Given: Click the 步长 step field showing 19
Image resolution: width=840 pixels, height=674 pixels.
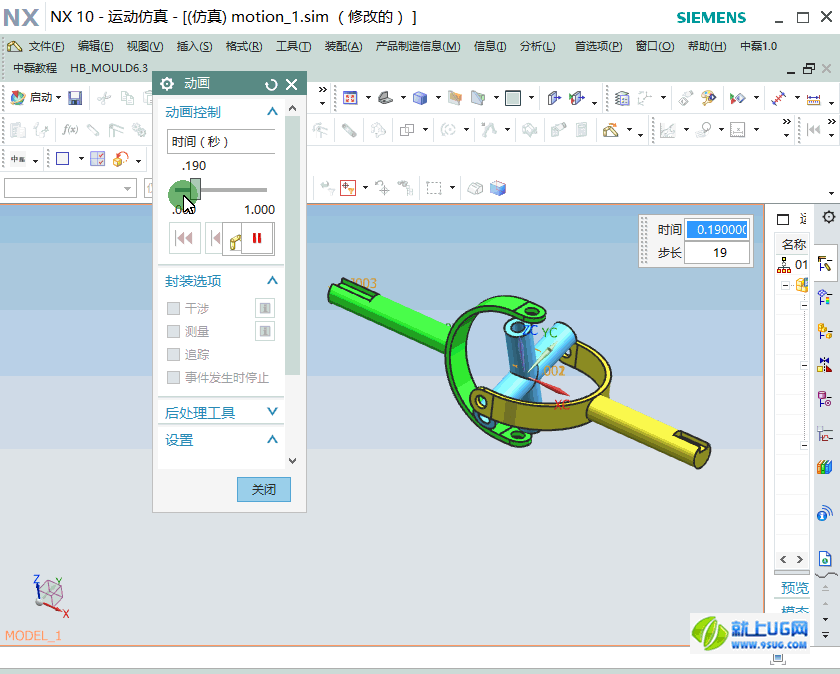Looking at the screenshot, I should click(717, 252).
